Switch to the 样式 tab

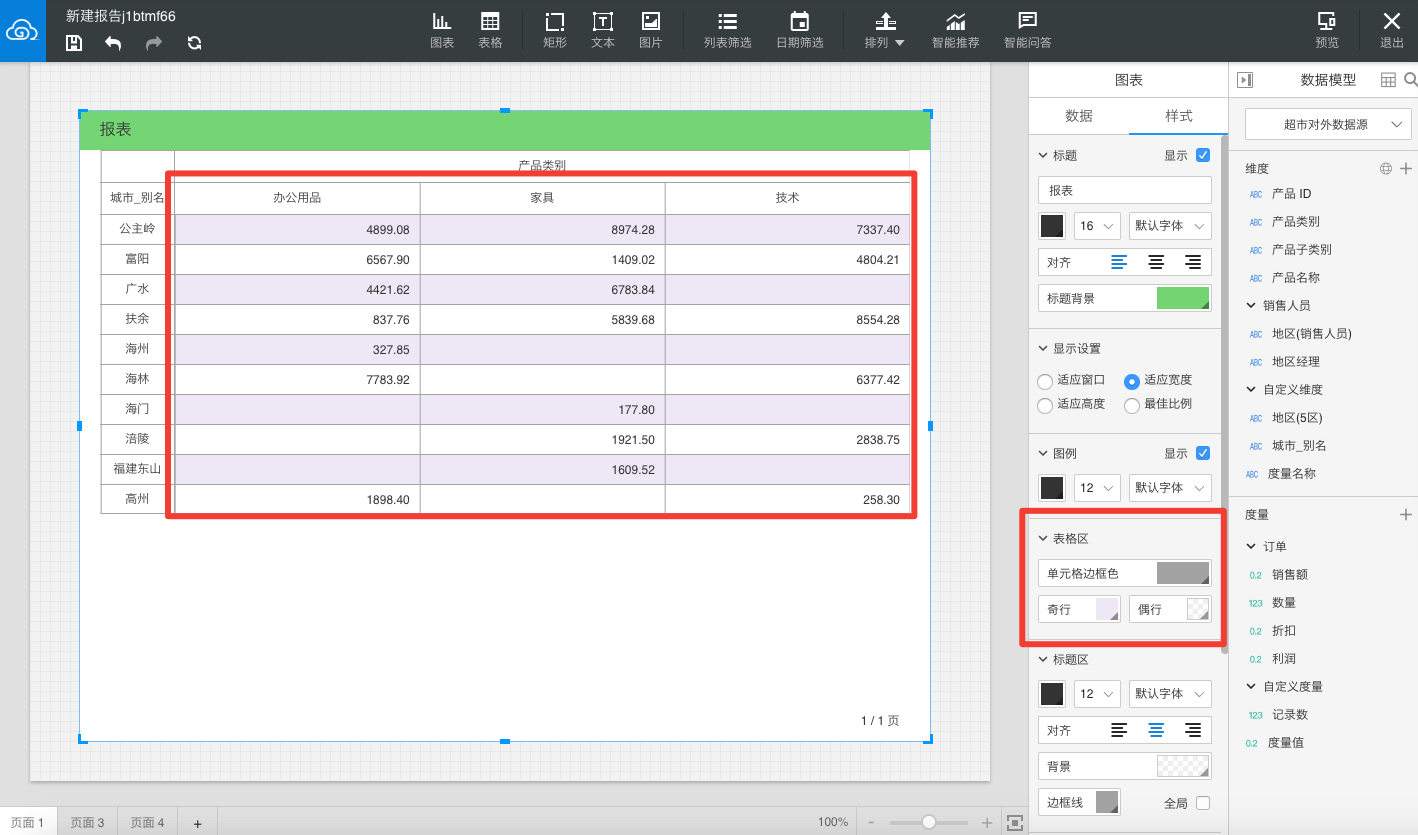point(1179,116)
